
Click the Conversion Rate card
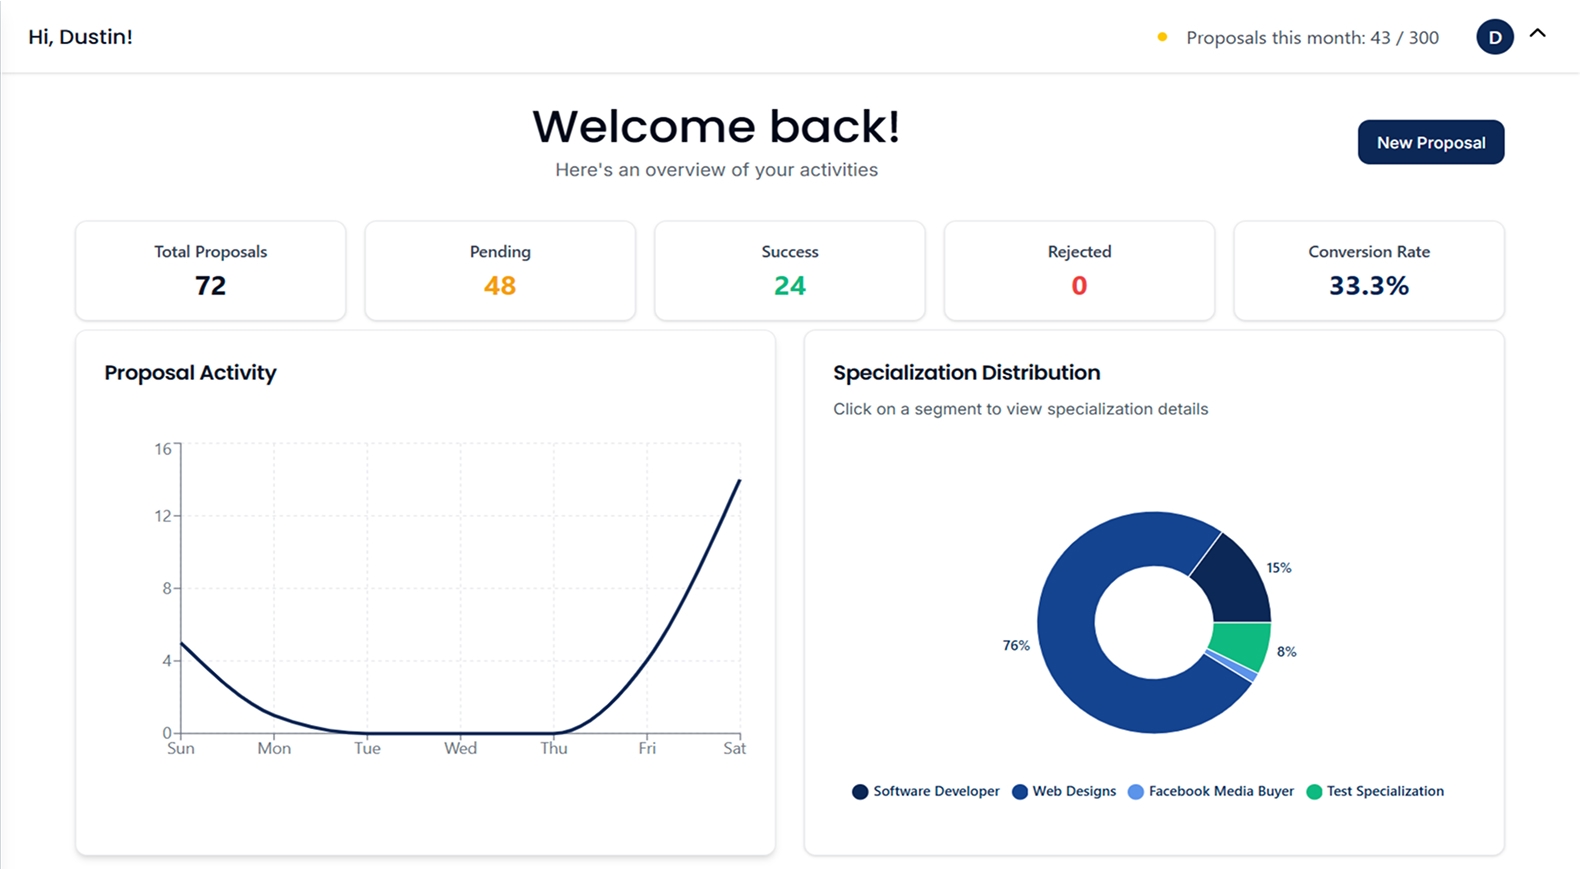[1368, 271]
